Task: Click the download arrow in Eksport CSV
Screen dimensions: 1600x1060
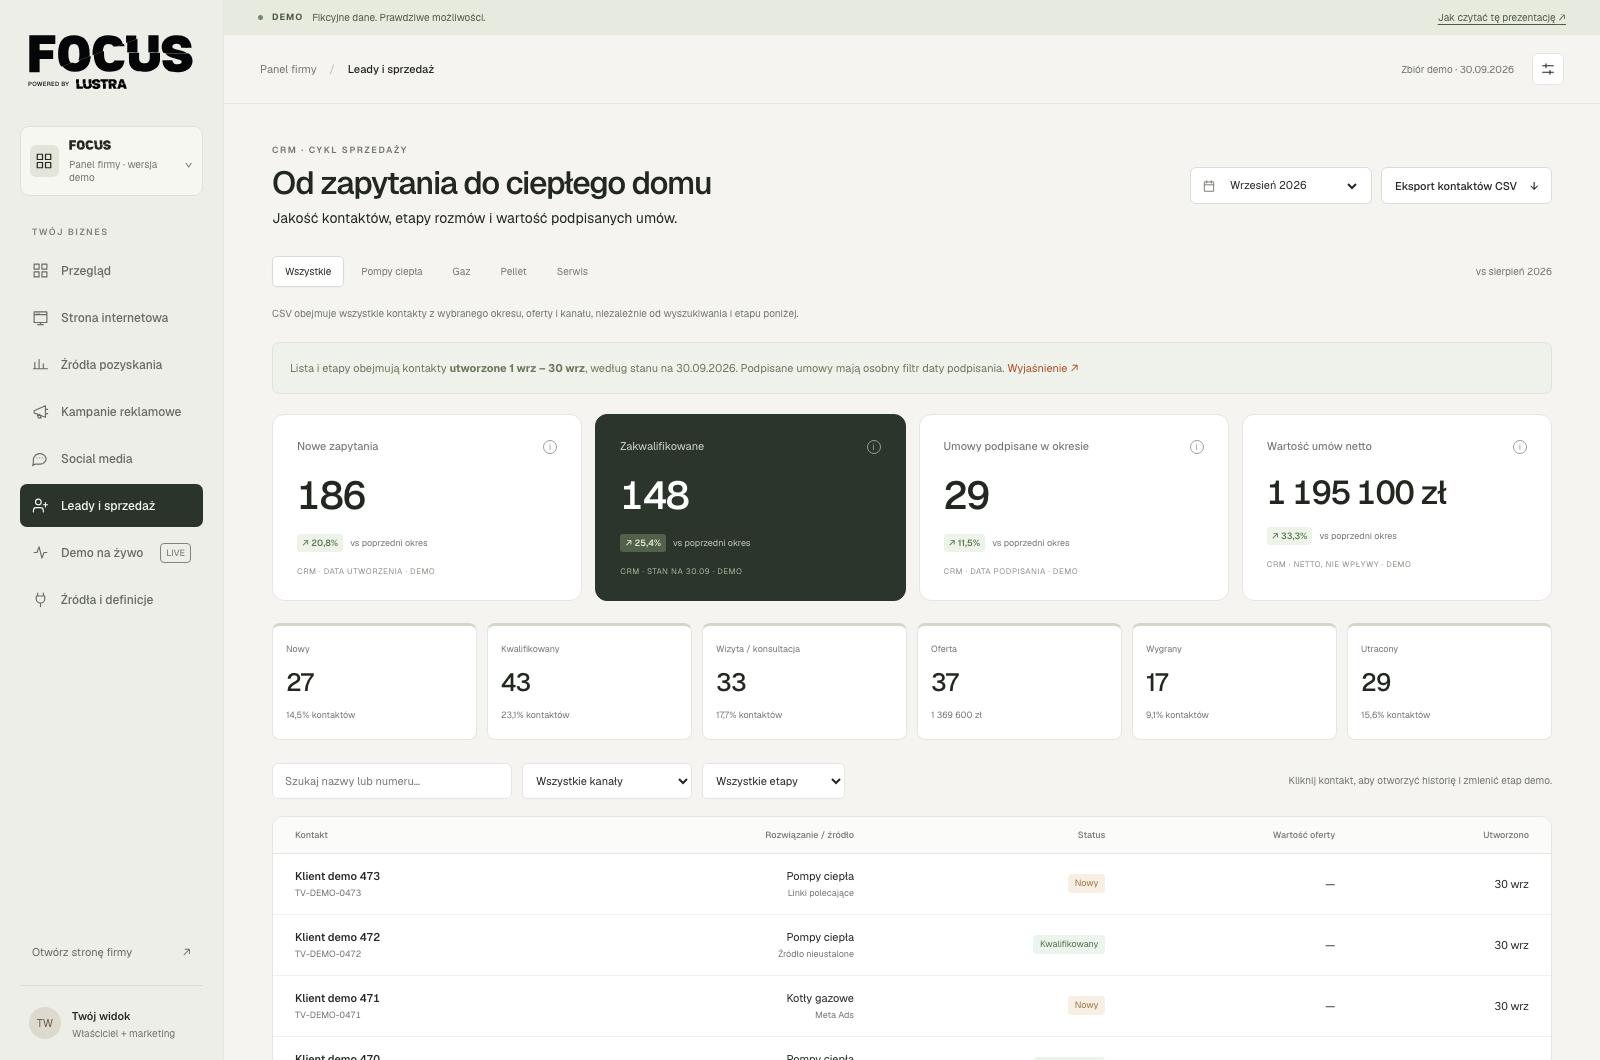Action: tap(1534, 186)
